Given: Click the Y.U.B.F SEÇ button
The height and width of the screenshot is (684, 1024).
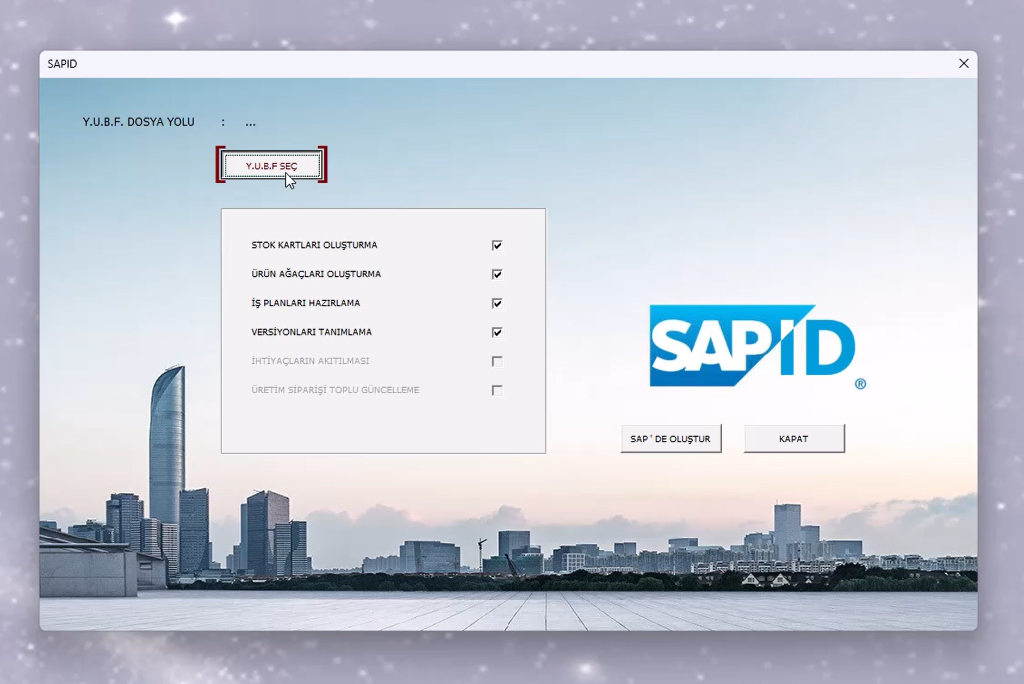Looking at the screenshot, I should 271,164.
